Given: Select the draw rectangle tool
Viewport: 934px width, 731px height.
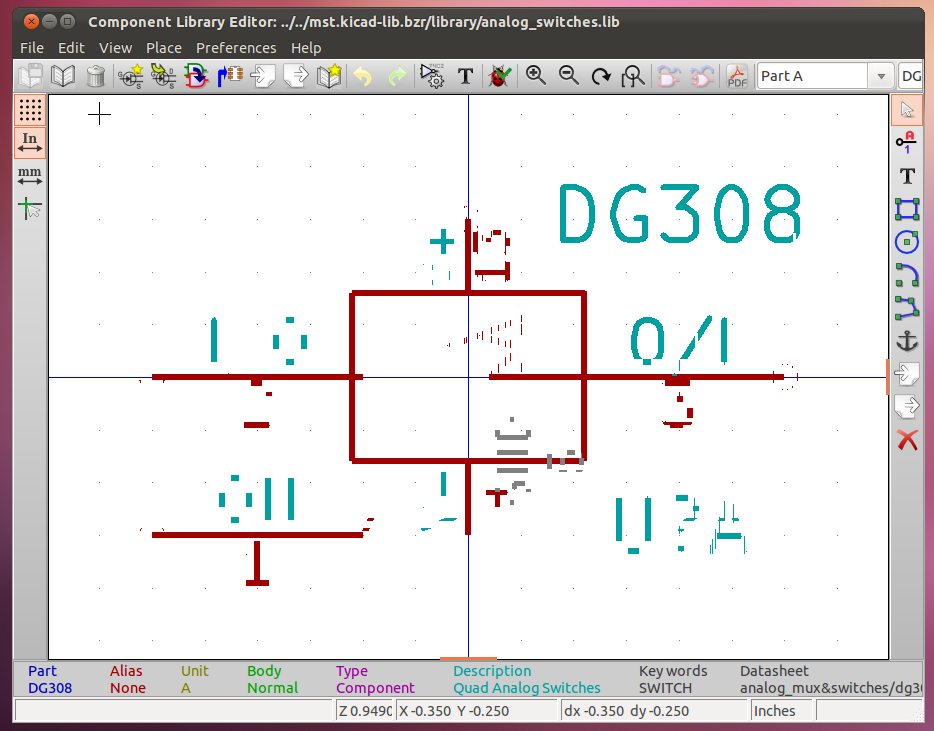Looking at the screenshot, I should [x=907, y=209].
